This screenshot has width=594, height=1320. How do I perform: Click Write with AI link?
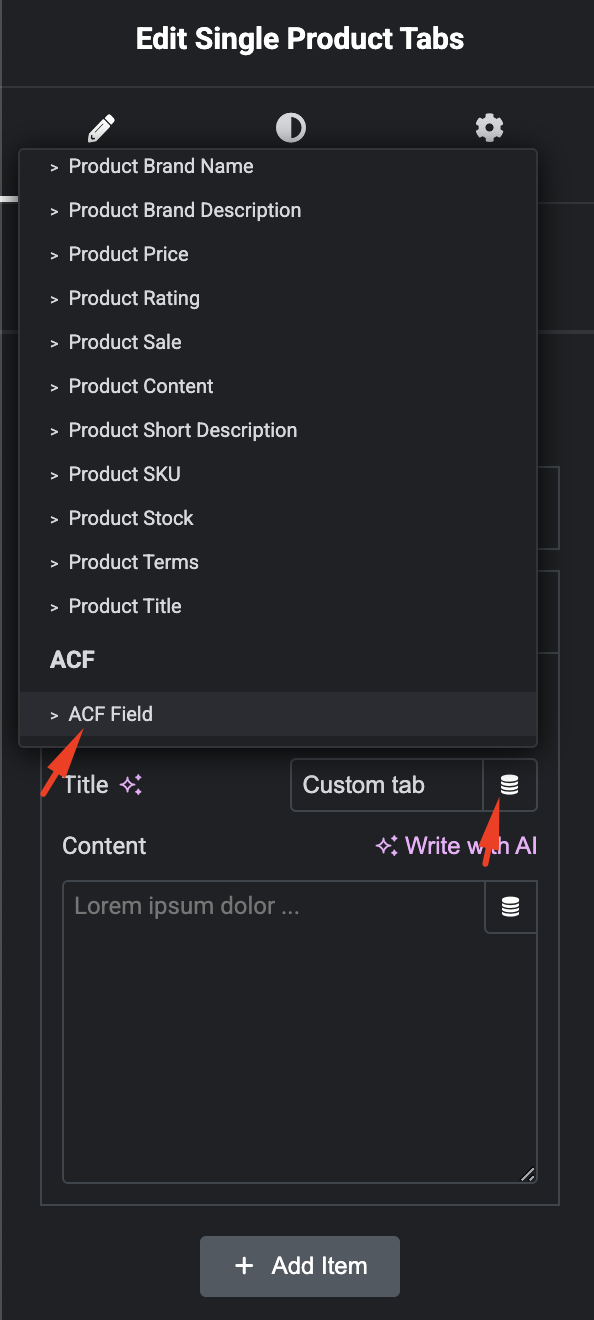click(456, 846)
